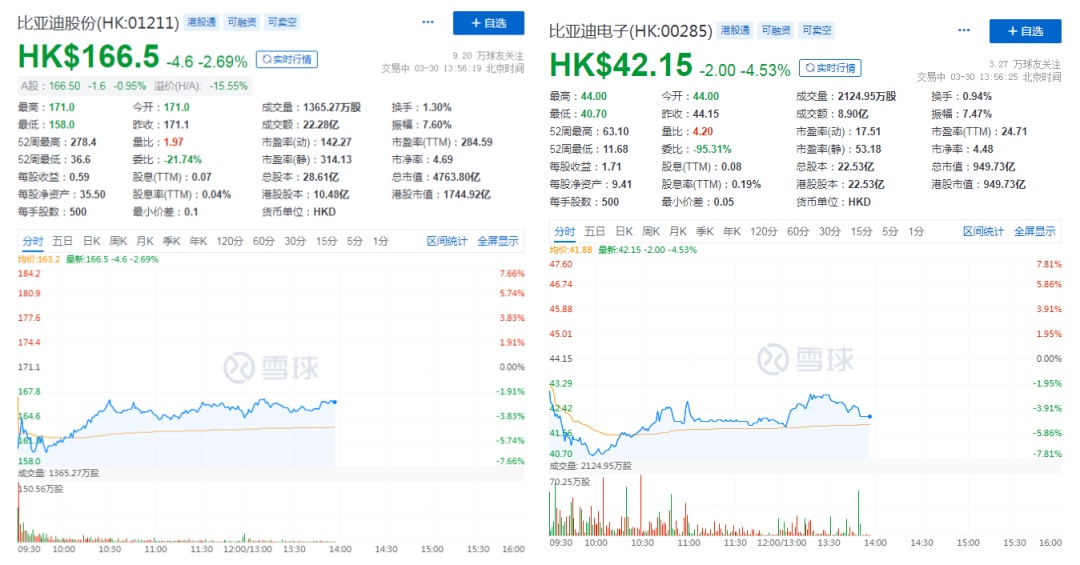This screenshot has height=565, width=1080.
Task: Select 五日 tab in 比亚迪股份 chart
Action: 62,241
